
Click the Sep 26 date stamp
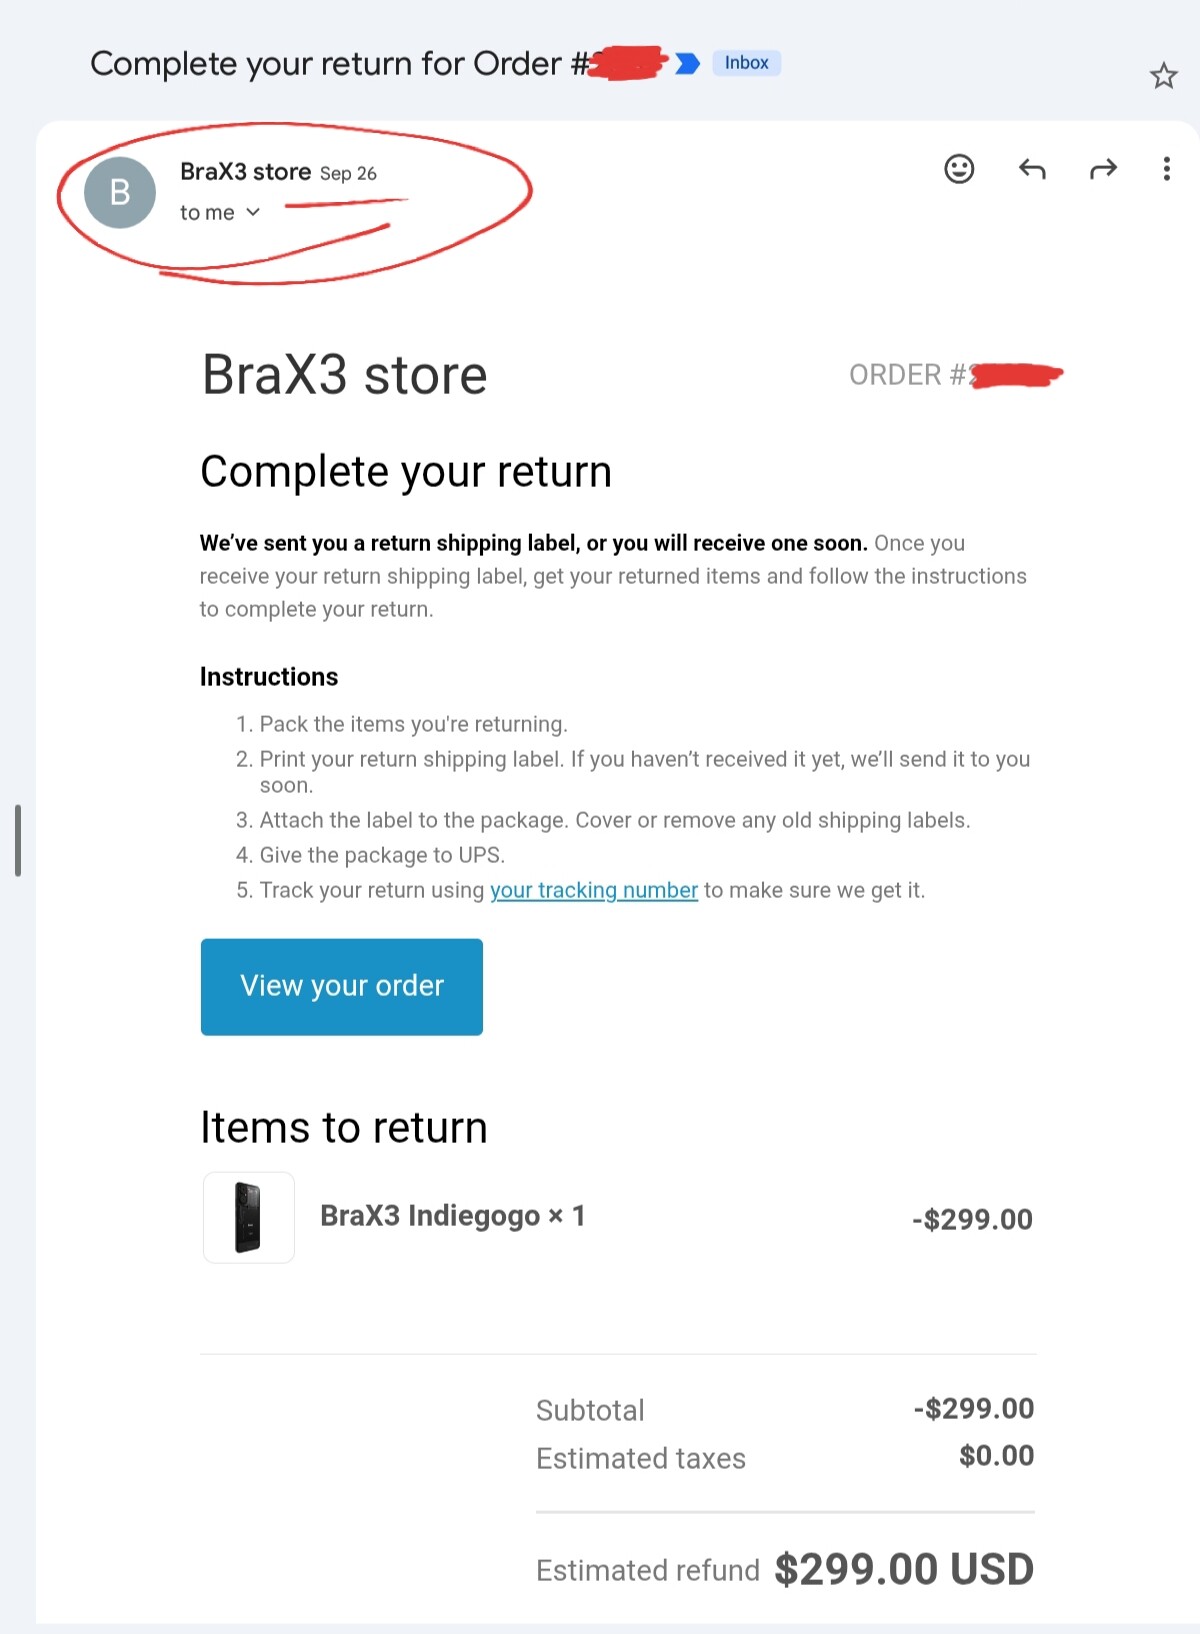point(348,174)
